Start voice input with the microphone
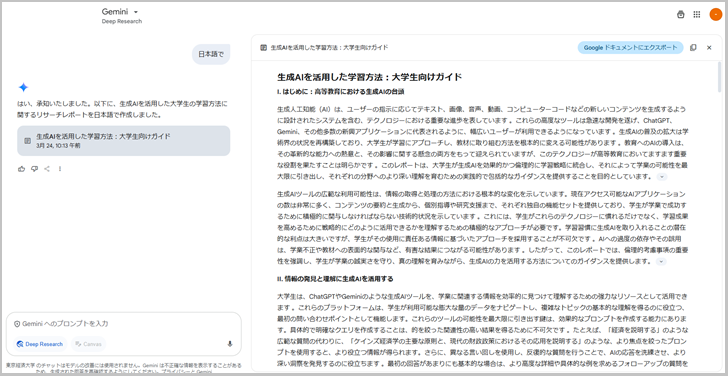 coord(230,344)
